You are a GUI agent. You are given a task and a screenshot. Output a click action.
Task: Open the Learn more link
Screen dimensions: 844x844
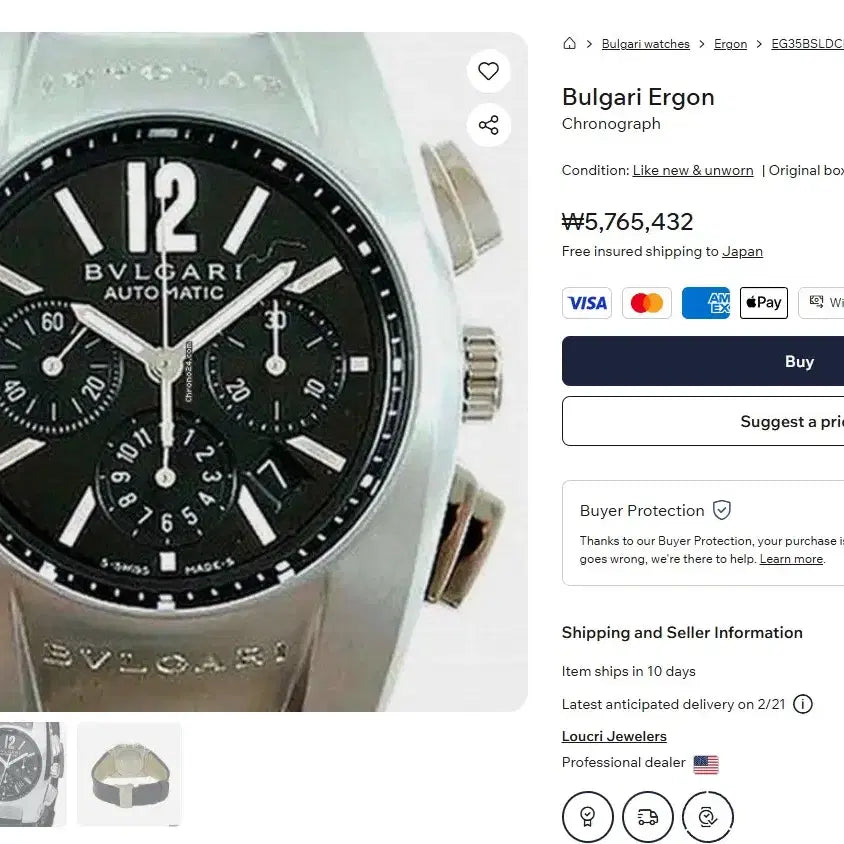coord(791,559)
